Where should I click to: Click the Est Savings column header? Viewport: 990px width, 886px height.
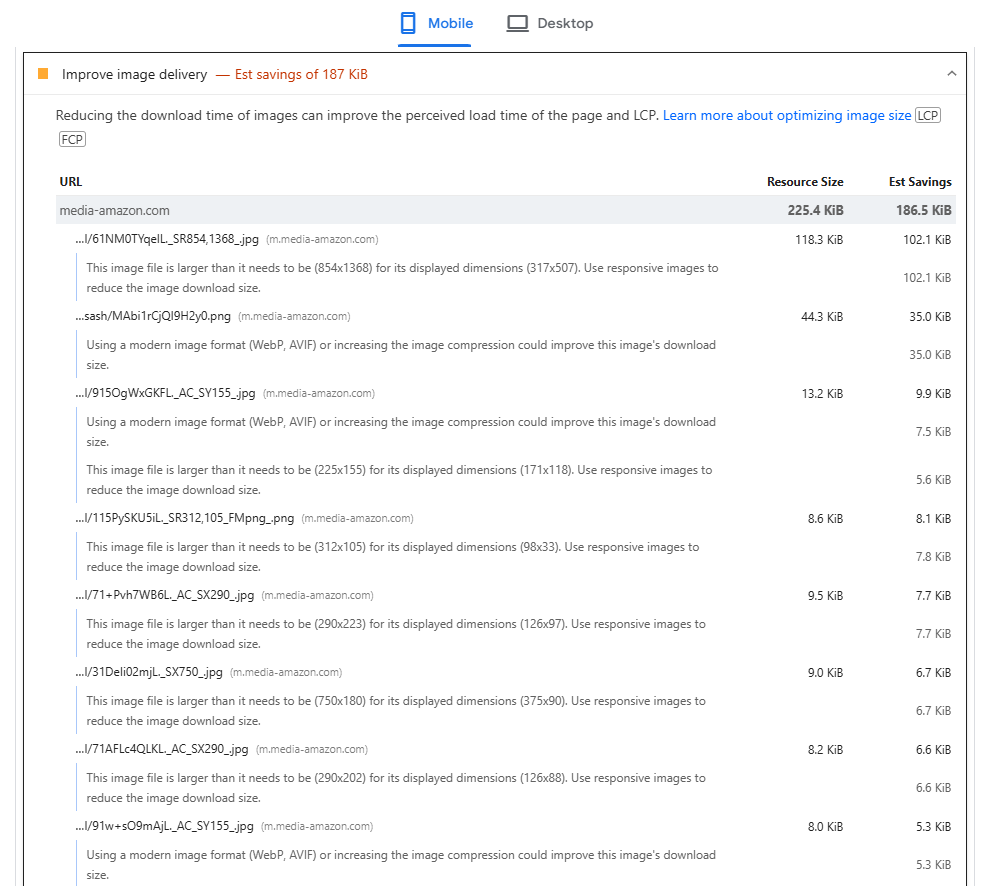pyautogui.click(x=919, y=182)
